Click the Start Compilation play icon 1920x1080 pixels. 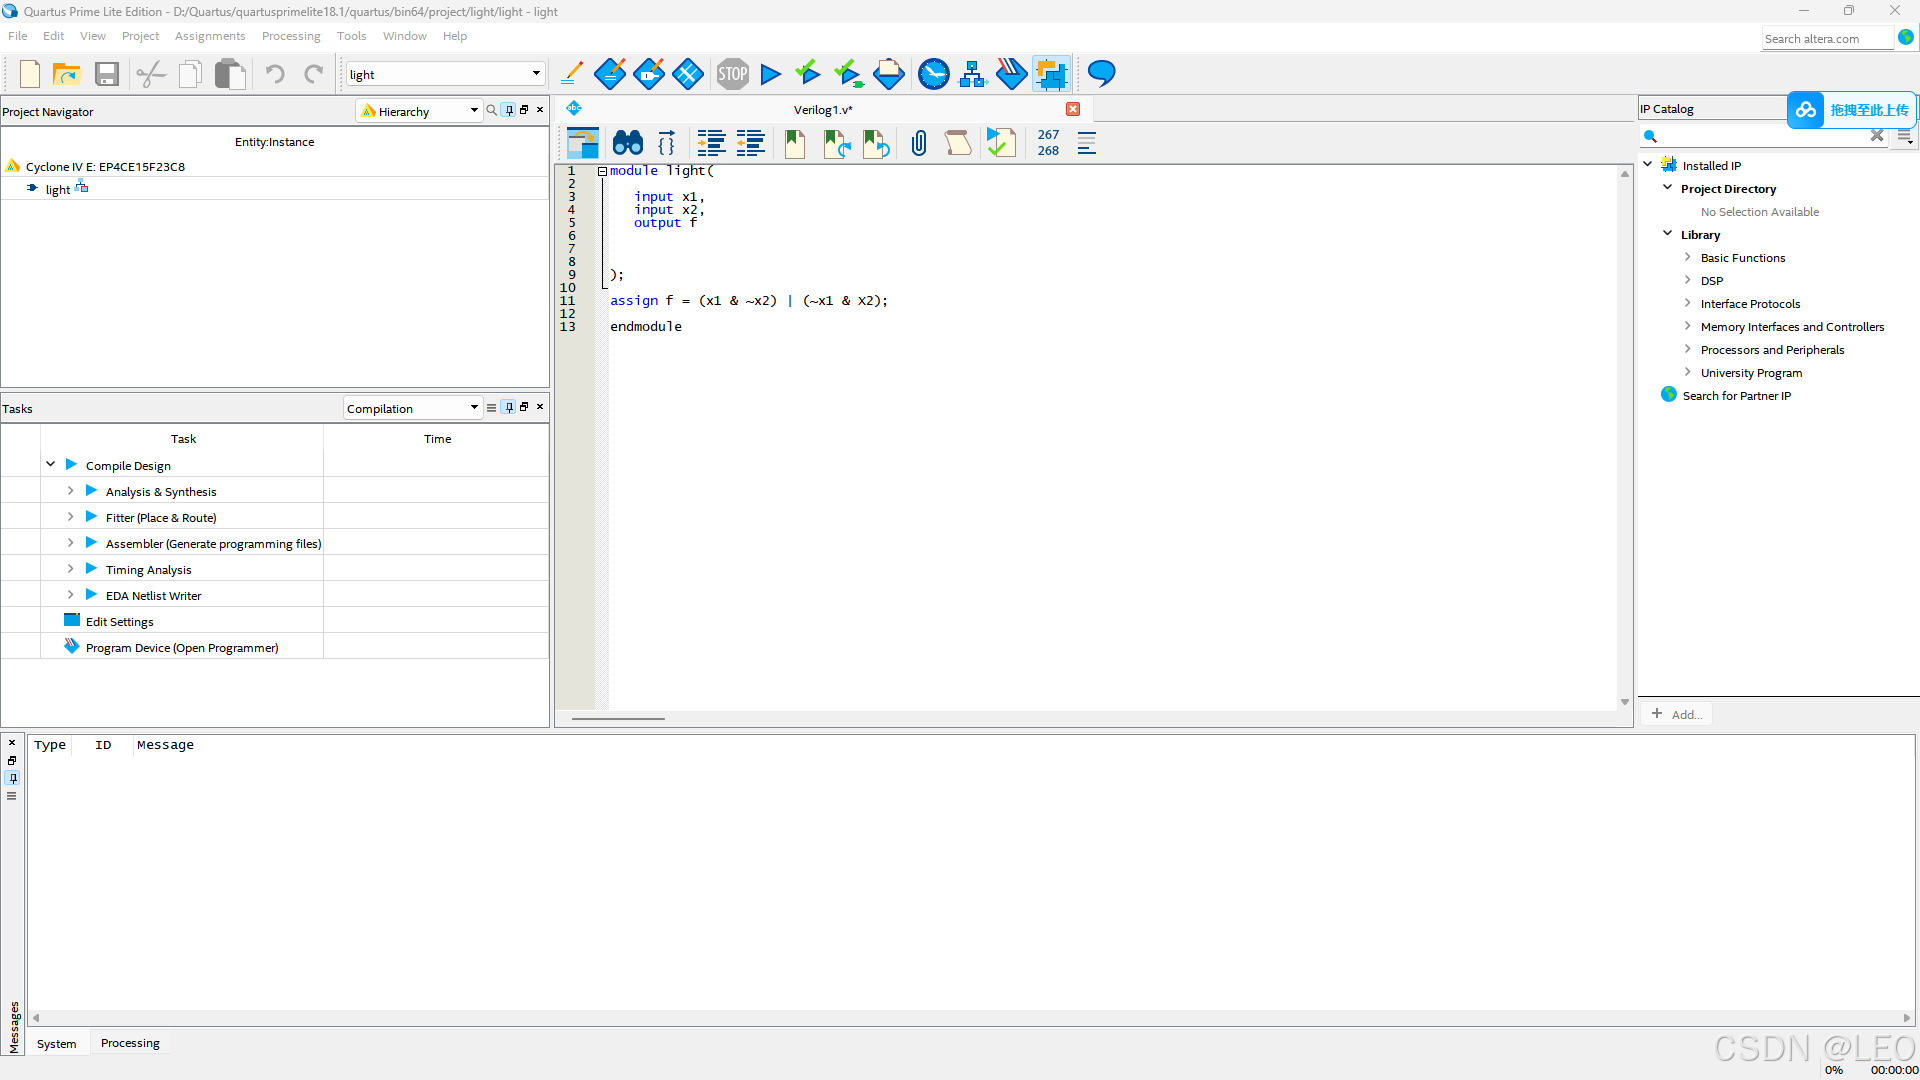click(x=770, y=74)
